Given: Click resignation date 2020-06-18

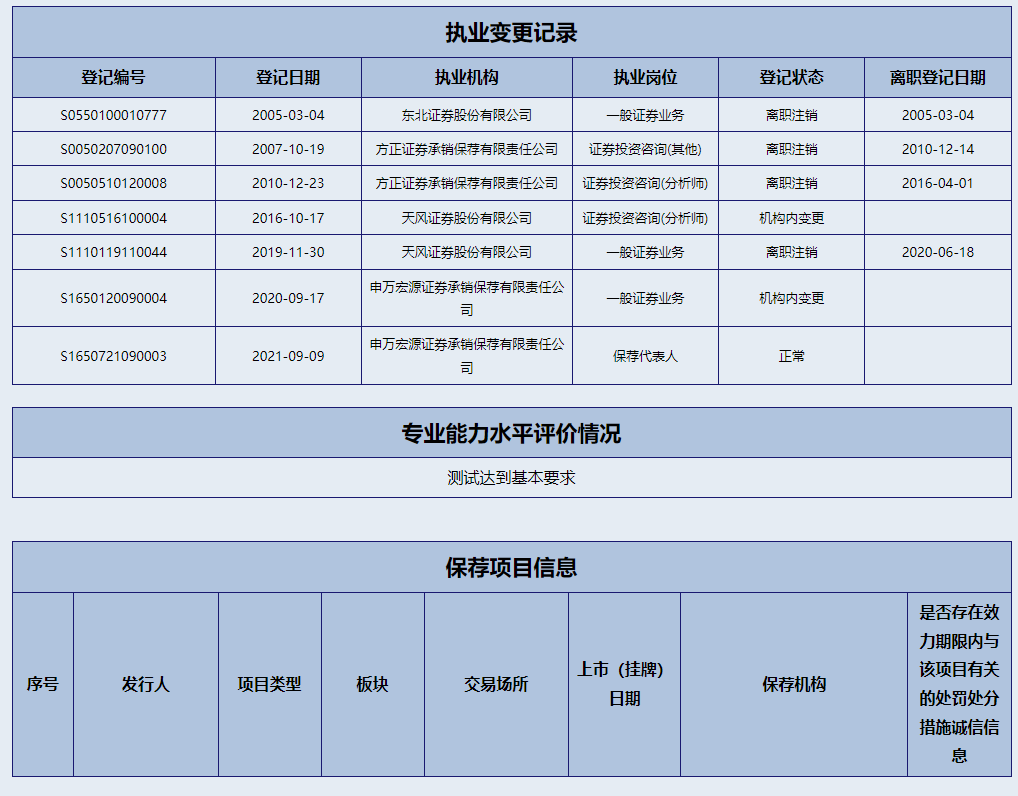Looking at the screenshot, I should 938,253.
